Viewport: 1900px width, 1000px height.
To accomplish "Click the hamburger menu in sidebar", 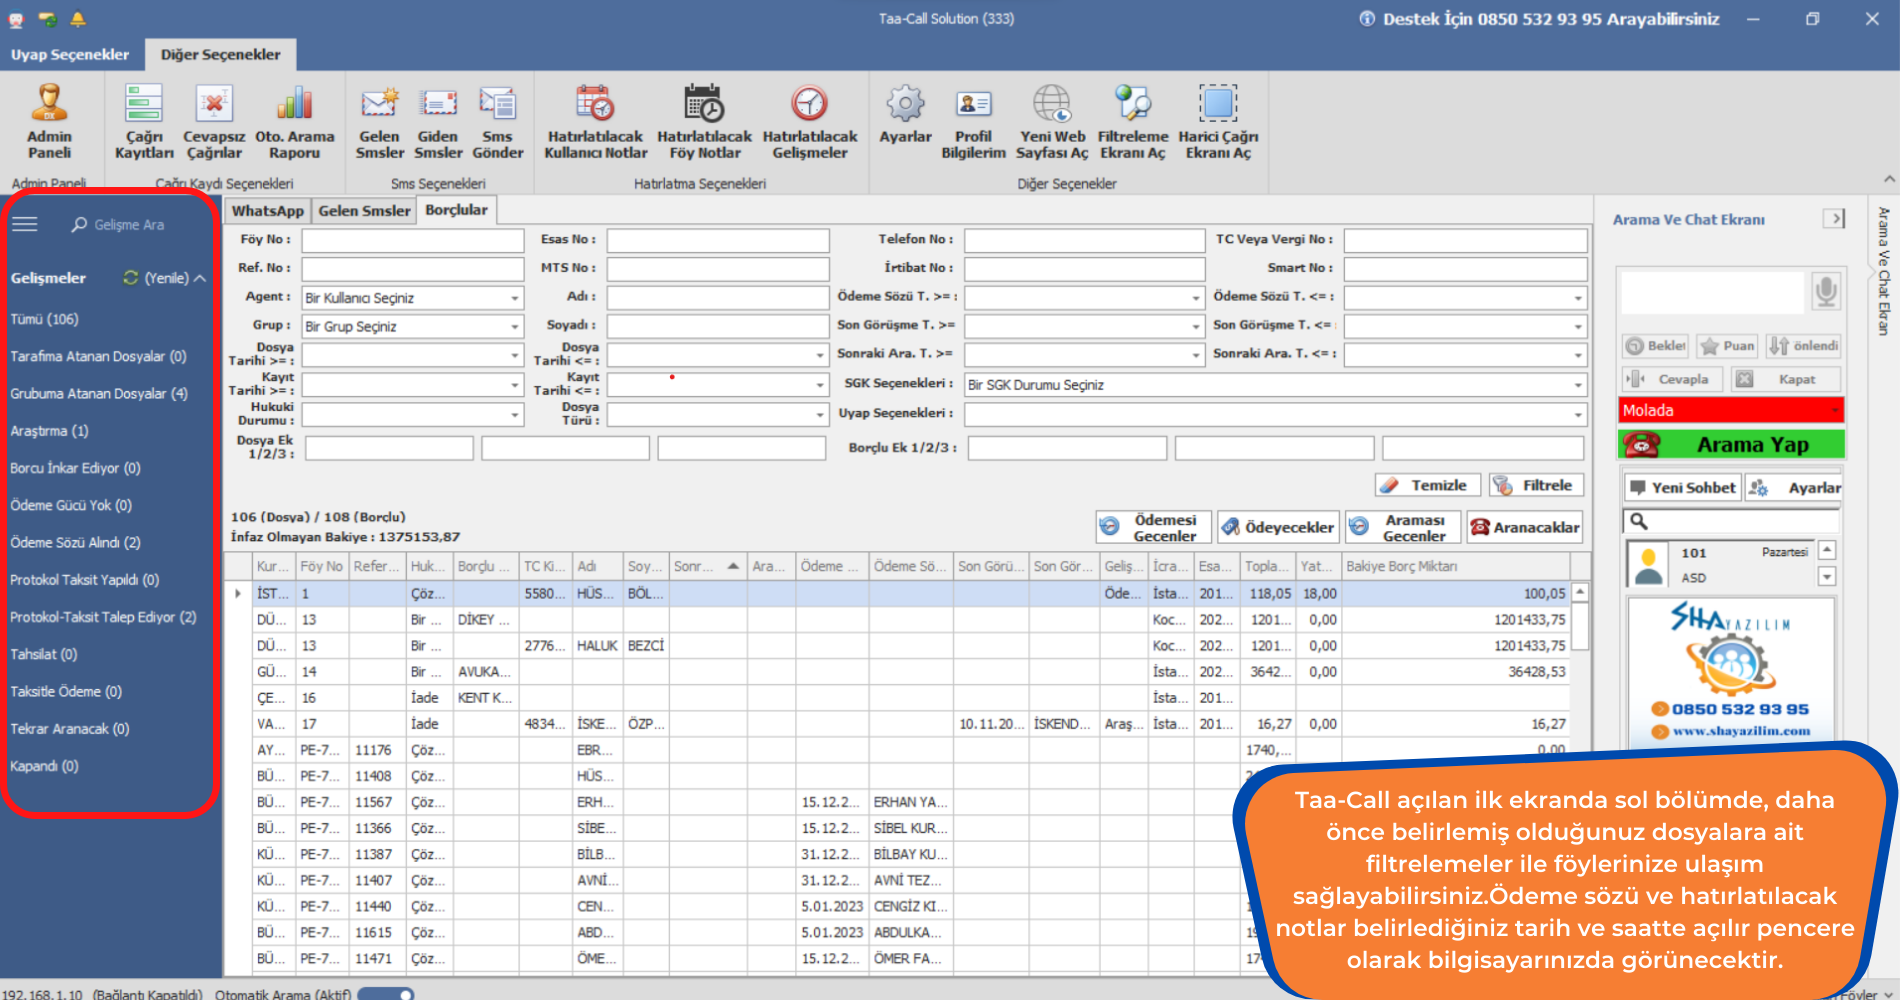I will [25, 224].
